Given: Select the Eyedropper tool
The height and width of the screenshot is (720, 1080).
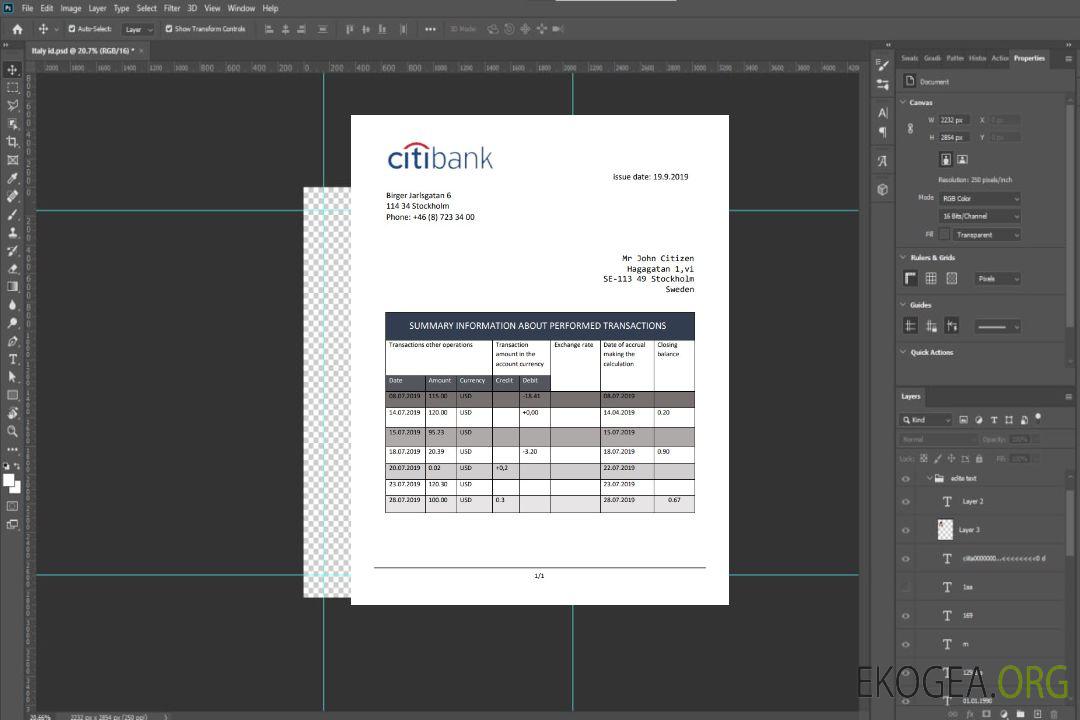Looking at the screenshot, I should coord(12,178).
